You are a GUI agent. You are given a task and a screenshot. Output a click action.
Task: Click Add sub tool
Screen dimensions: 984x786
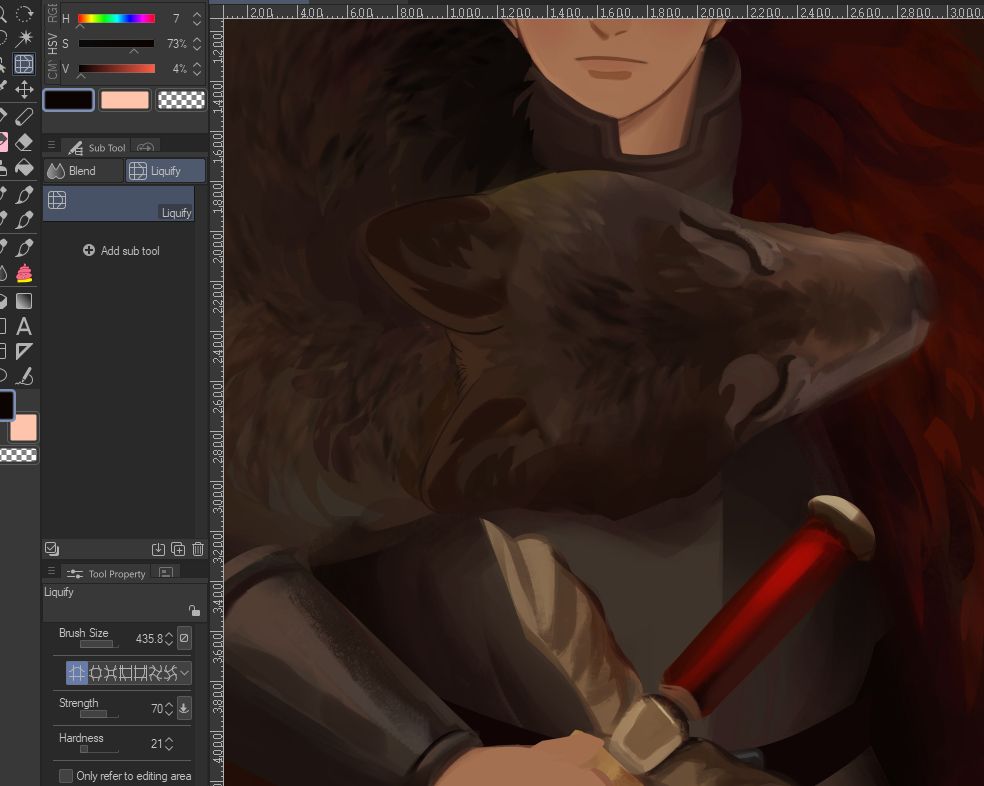coord(122,250)
